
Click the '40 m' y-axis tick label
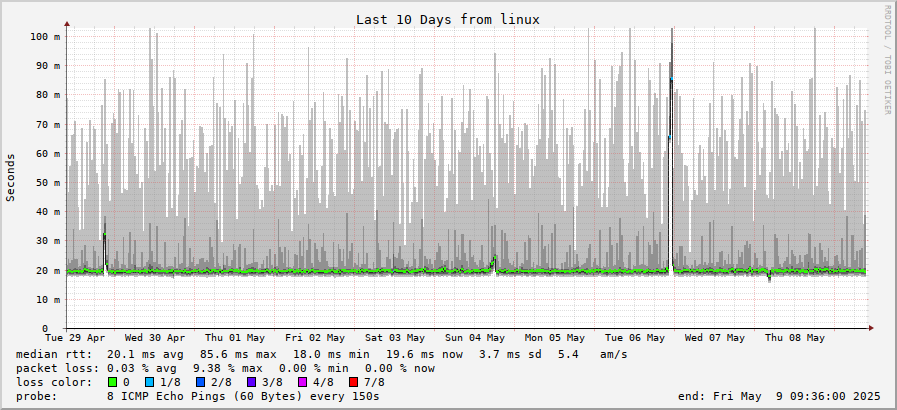[48, 212]
